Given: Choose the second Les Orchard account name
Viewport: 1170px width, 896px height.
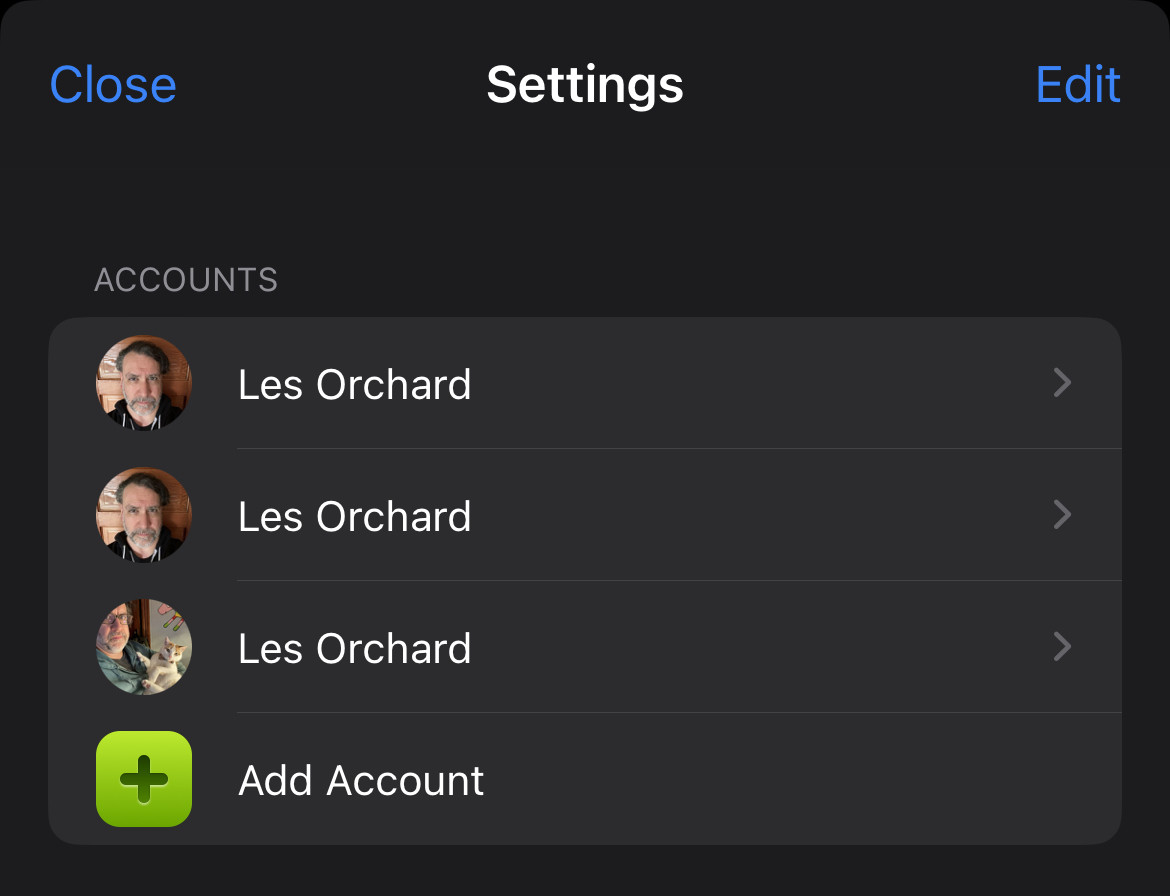Looking at the screenshot, I should (x=354, y=517).
